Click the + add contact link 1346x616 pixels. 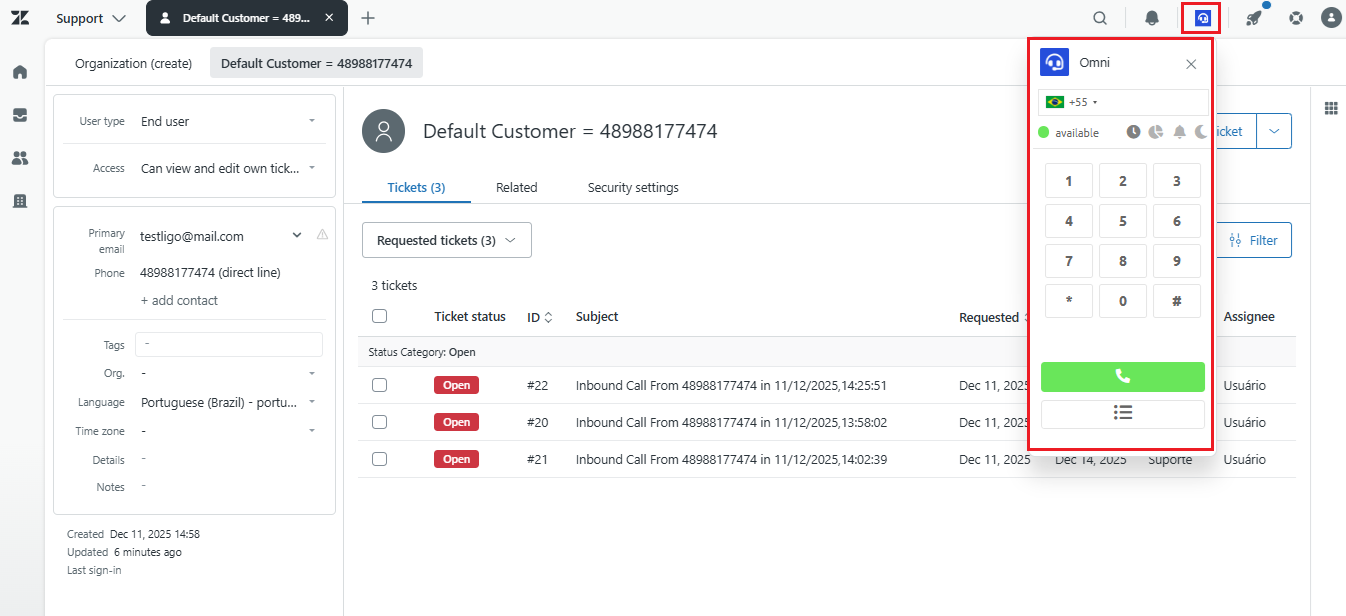click(x=179, y=300)
